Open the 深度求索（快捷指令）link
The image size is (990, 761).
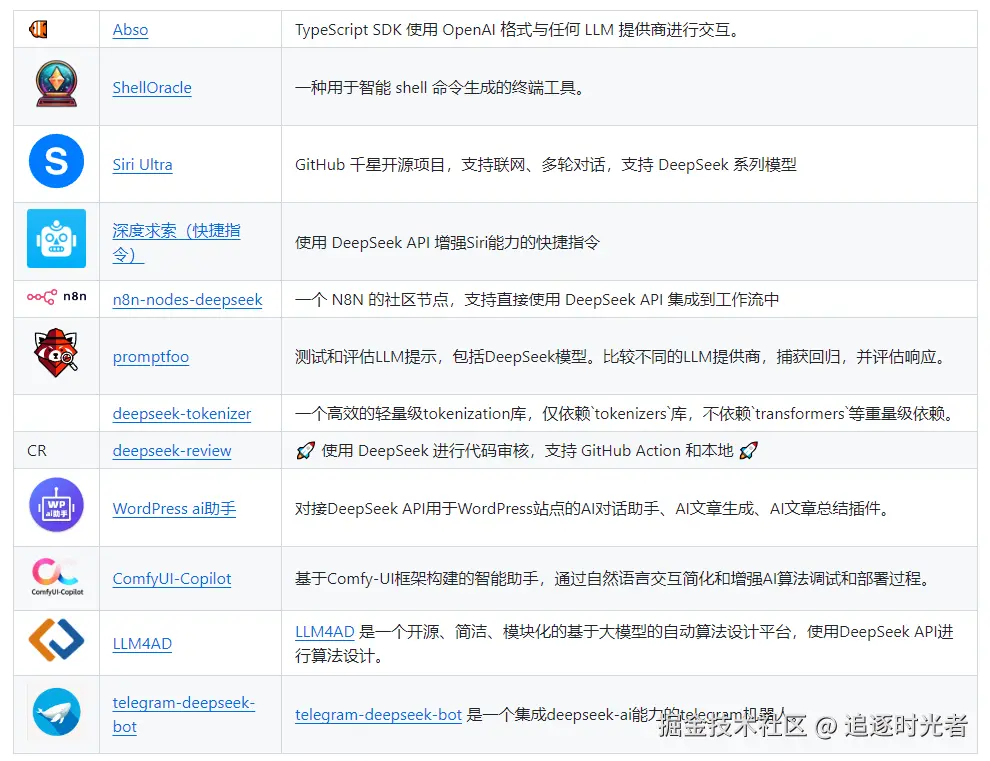click(x=176, y=243)
